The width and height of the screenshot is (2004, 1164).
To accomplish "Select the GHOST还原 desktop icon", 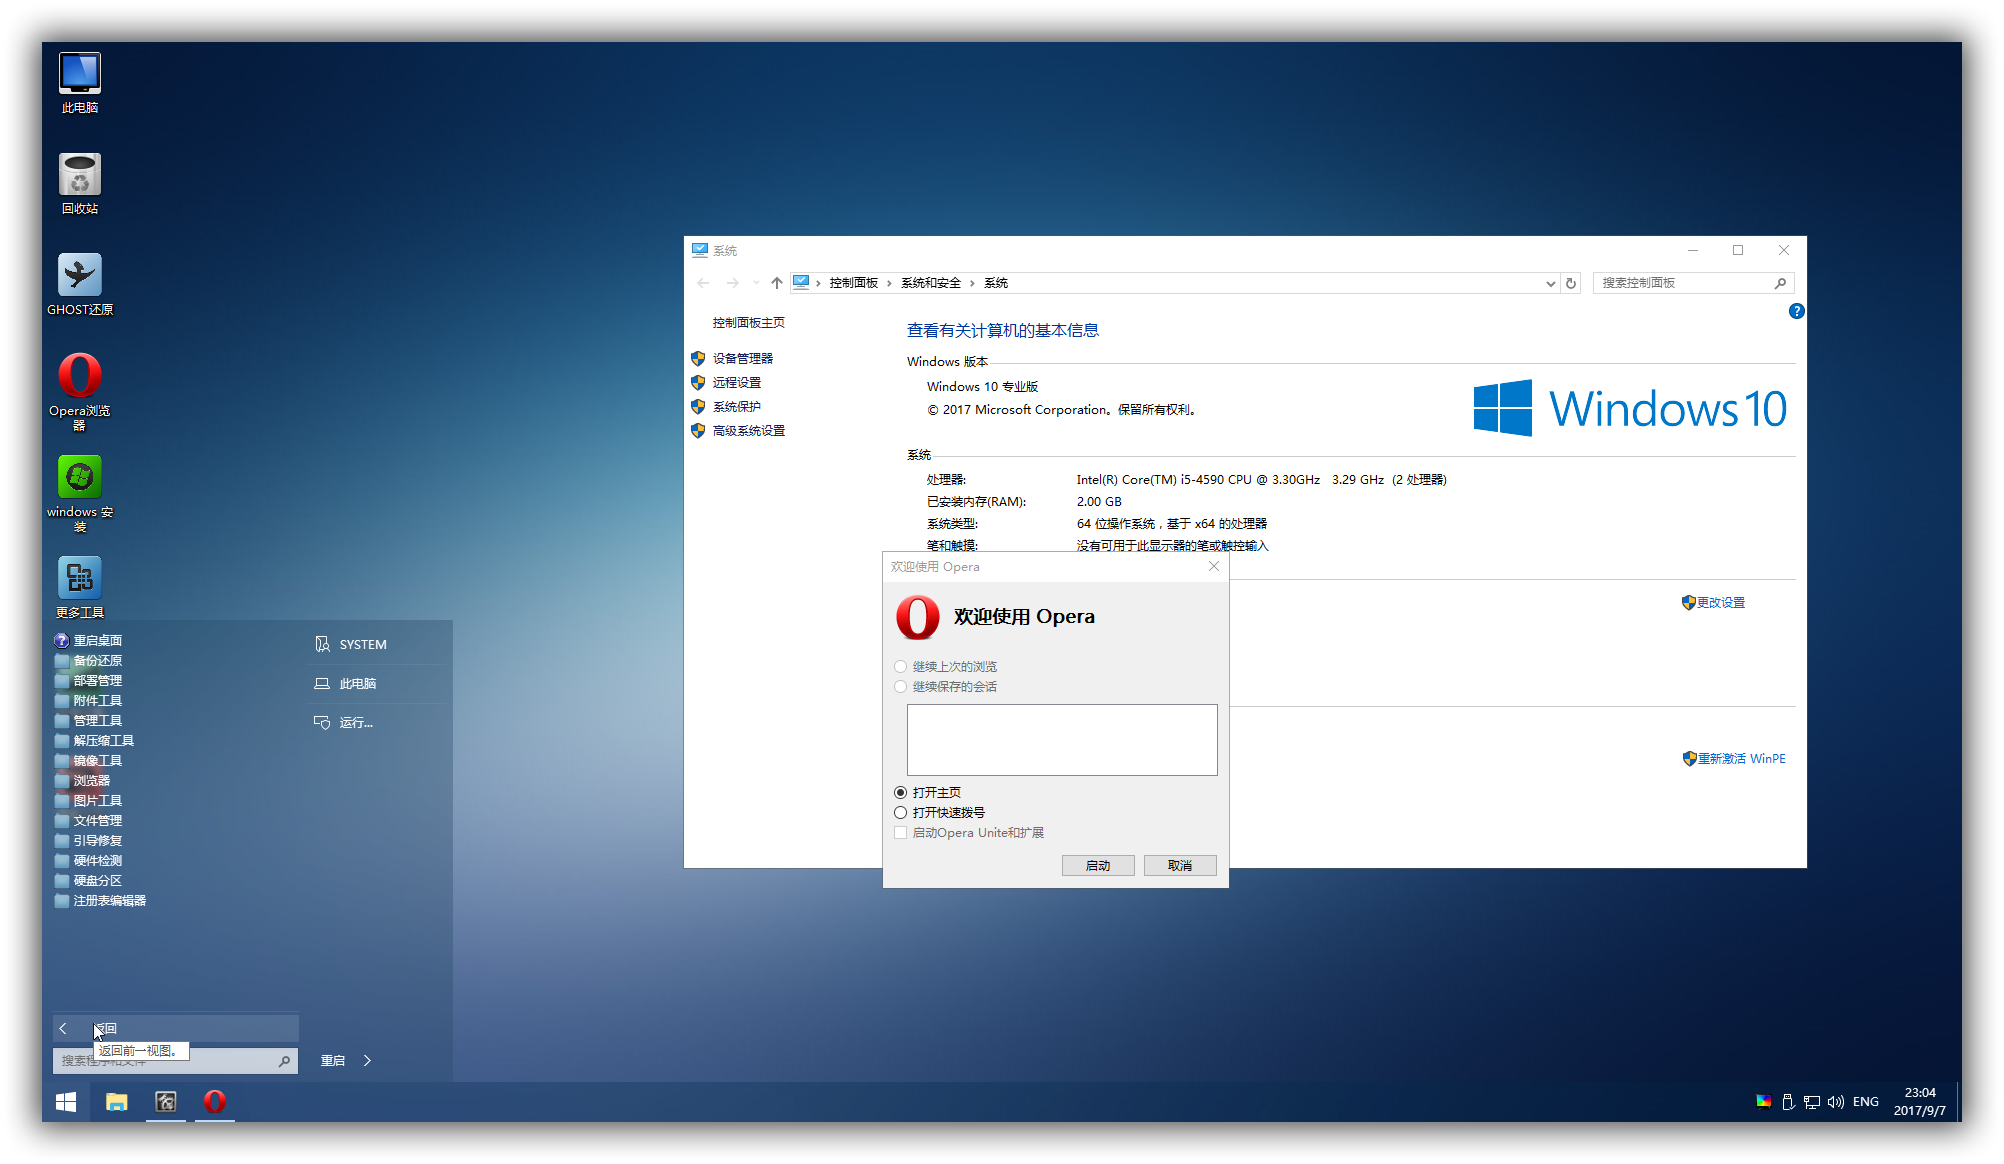I will 80,285.
